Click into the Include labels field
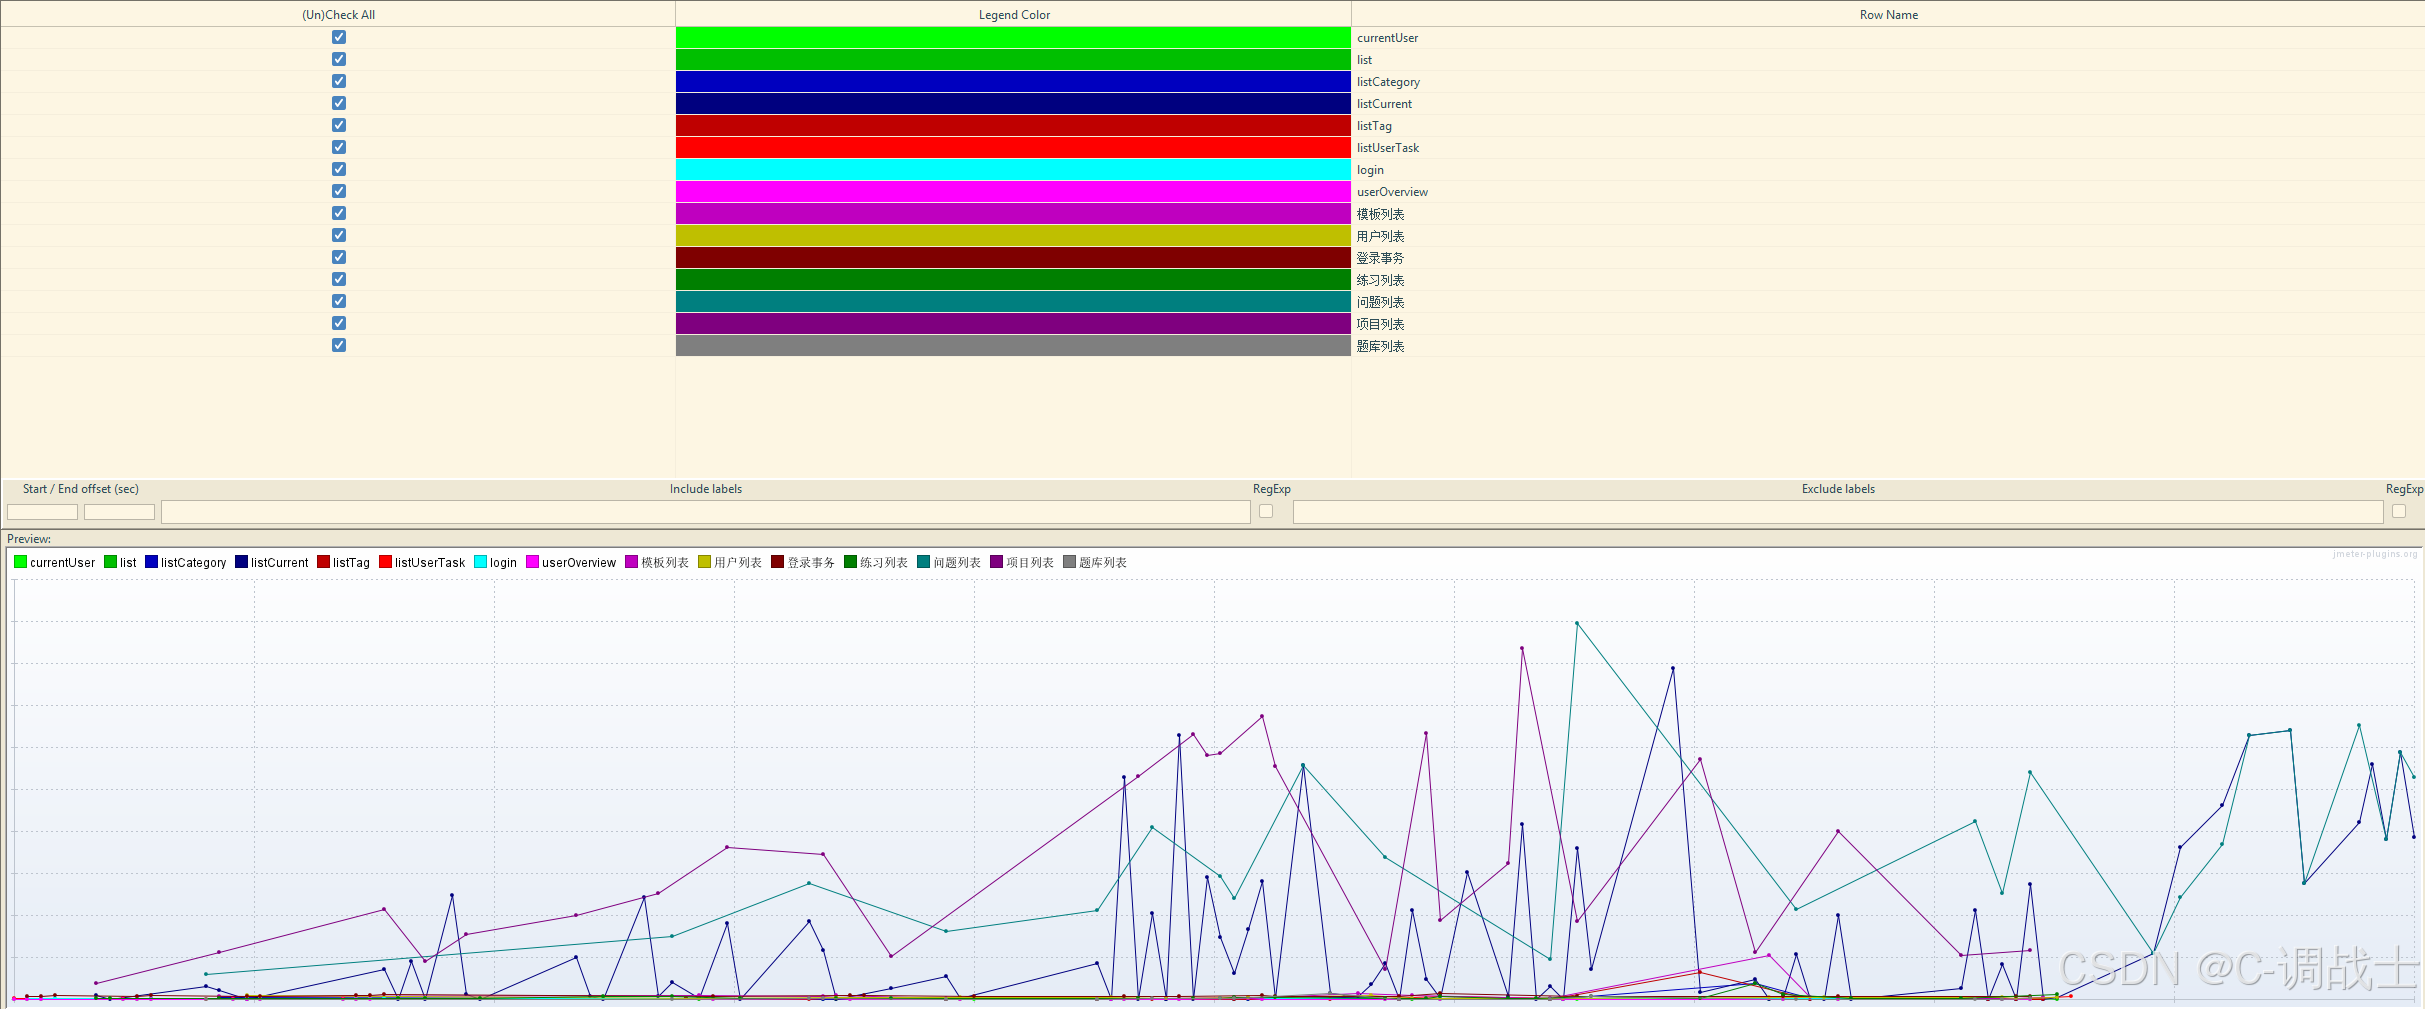This screenshot has height=1009, width=2425. tap(705, 512)
